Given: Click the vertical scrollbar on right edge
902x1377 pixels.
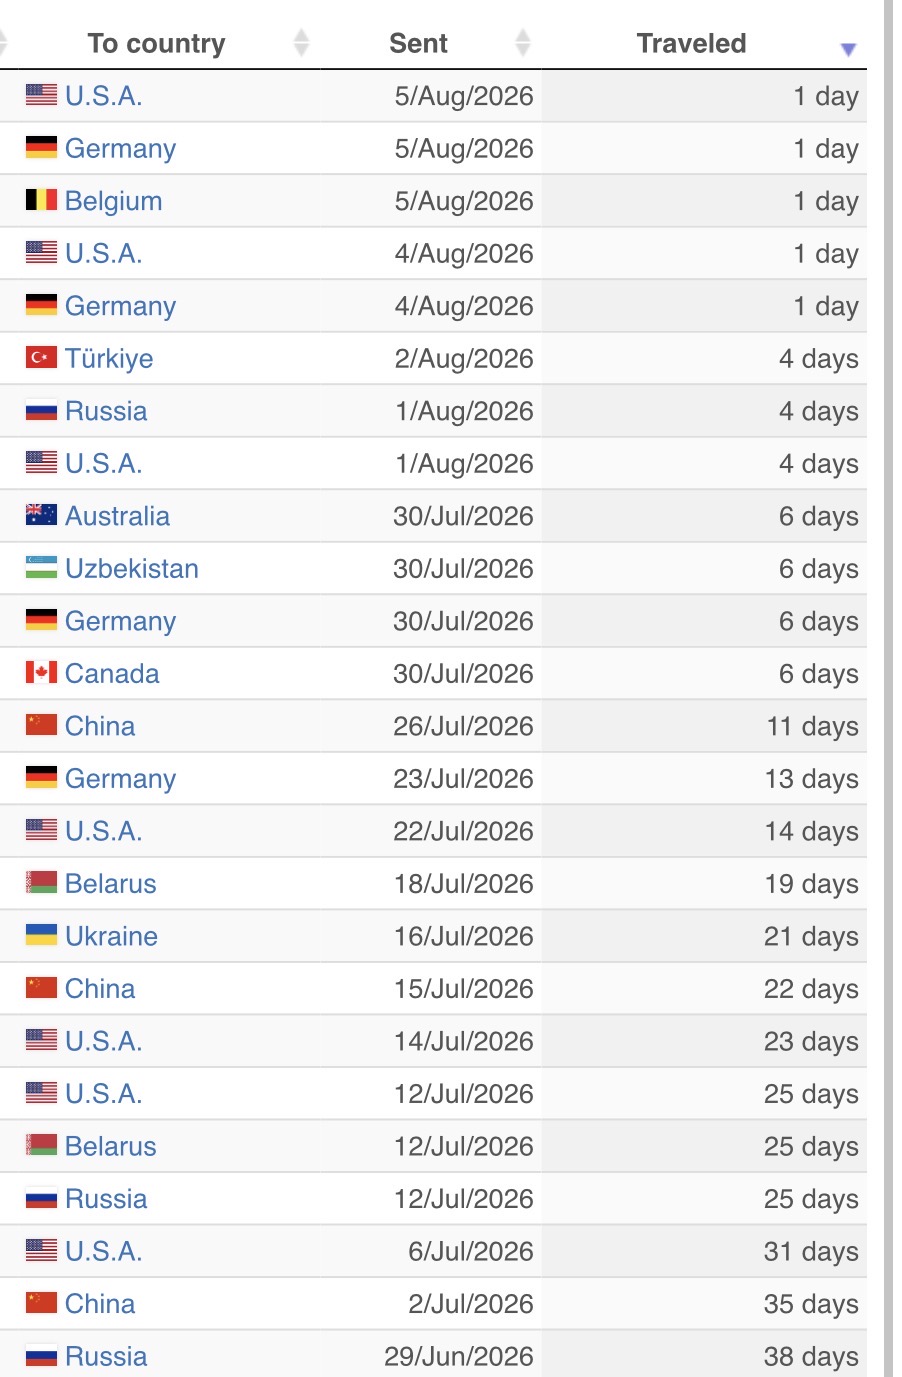Looking at the screenshot, I should click(x=888, y=688).
